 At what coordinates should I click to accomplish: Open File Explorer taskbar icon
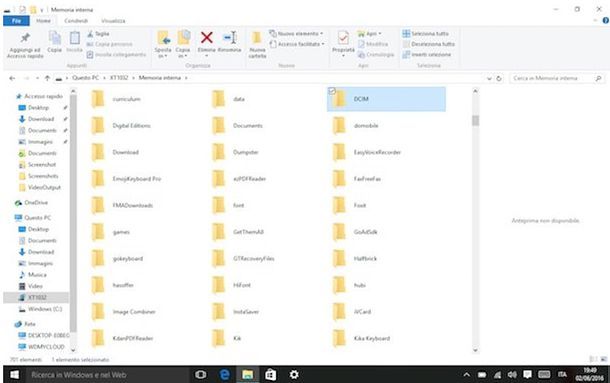click(247, 374)
